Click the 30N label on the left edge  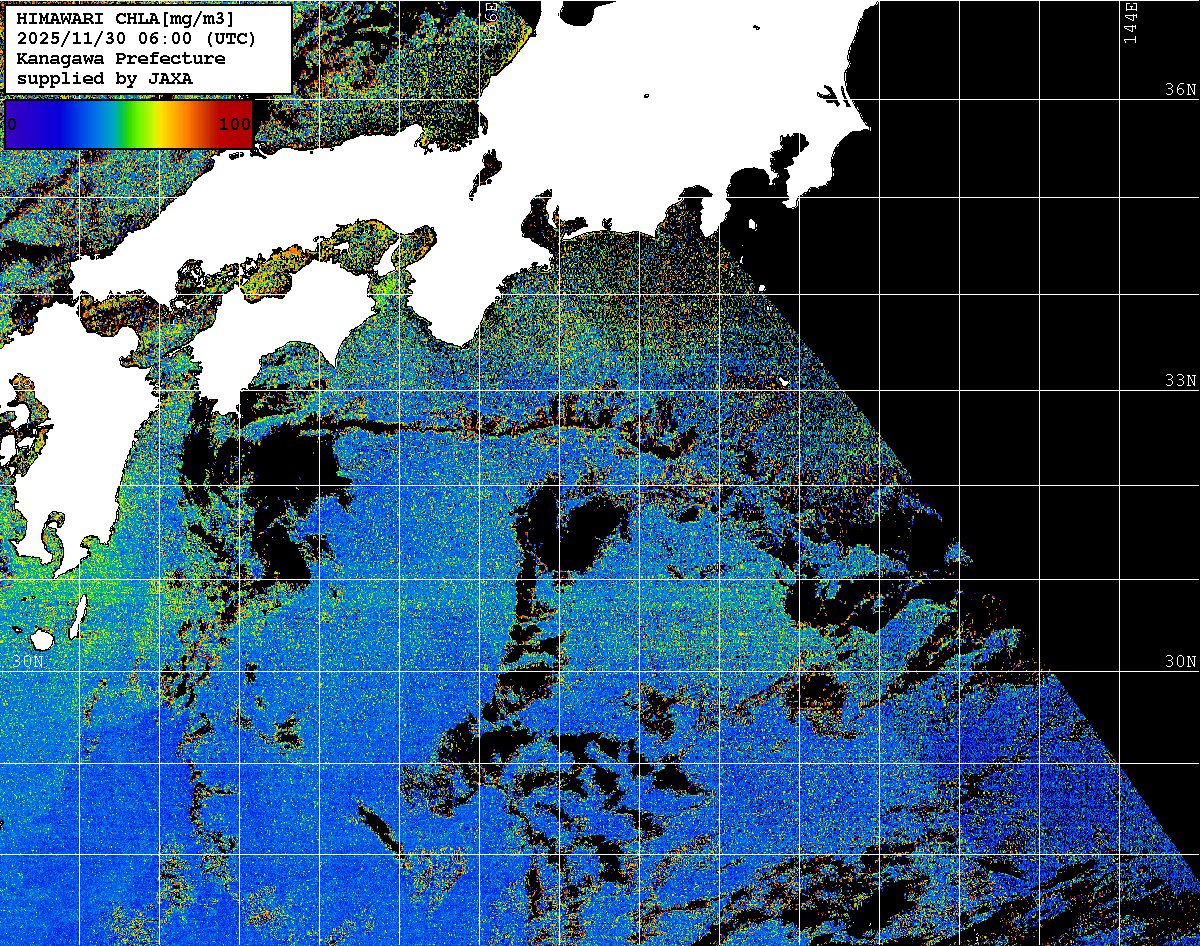point(28,662)
